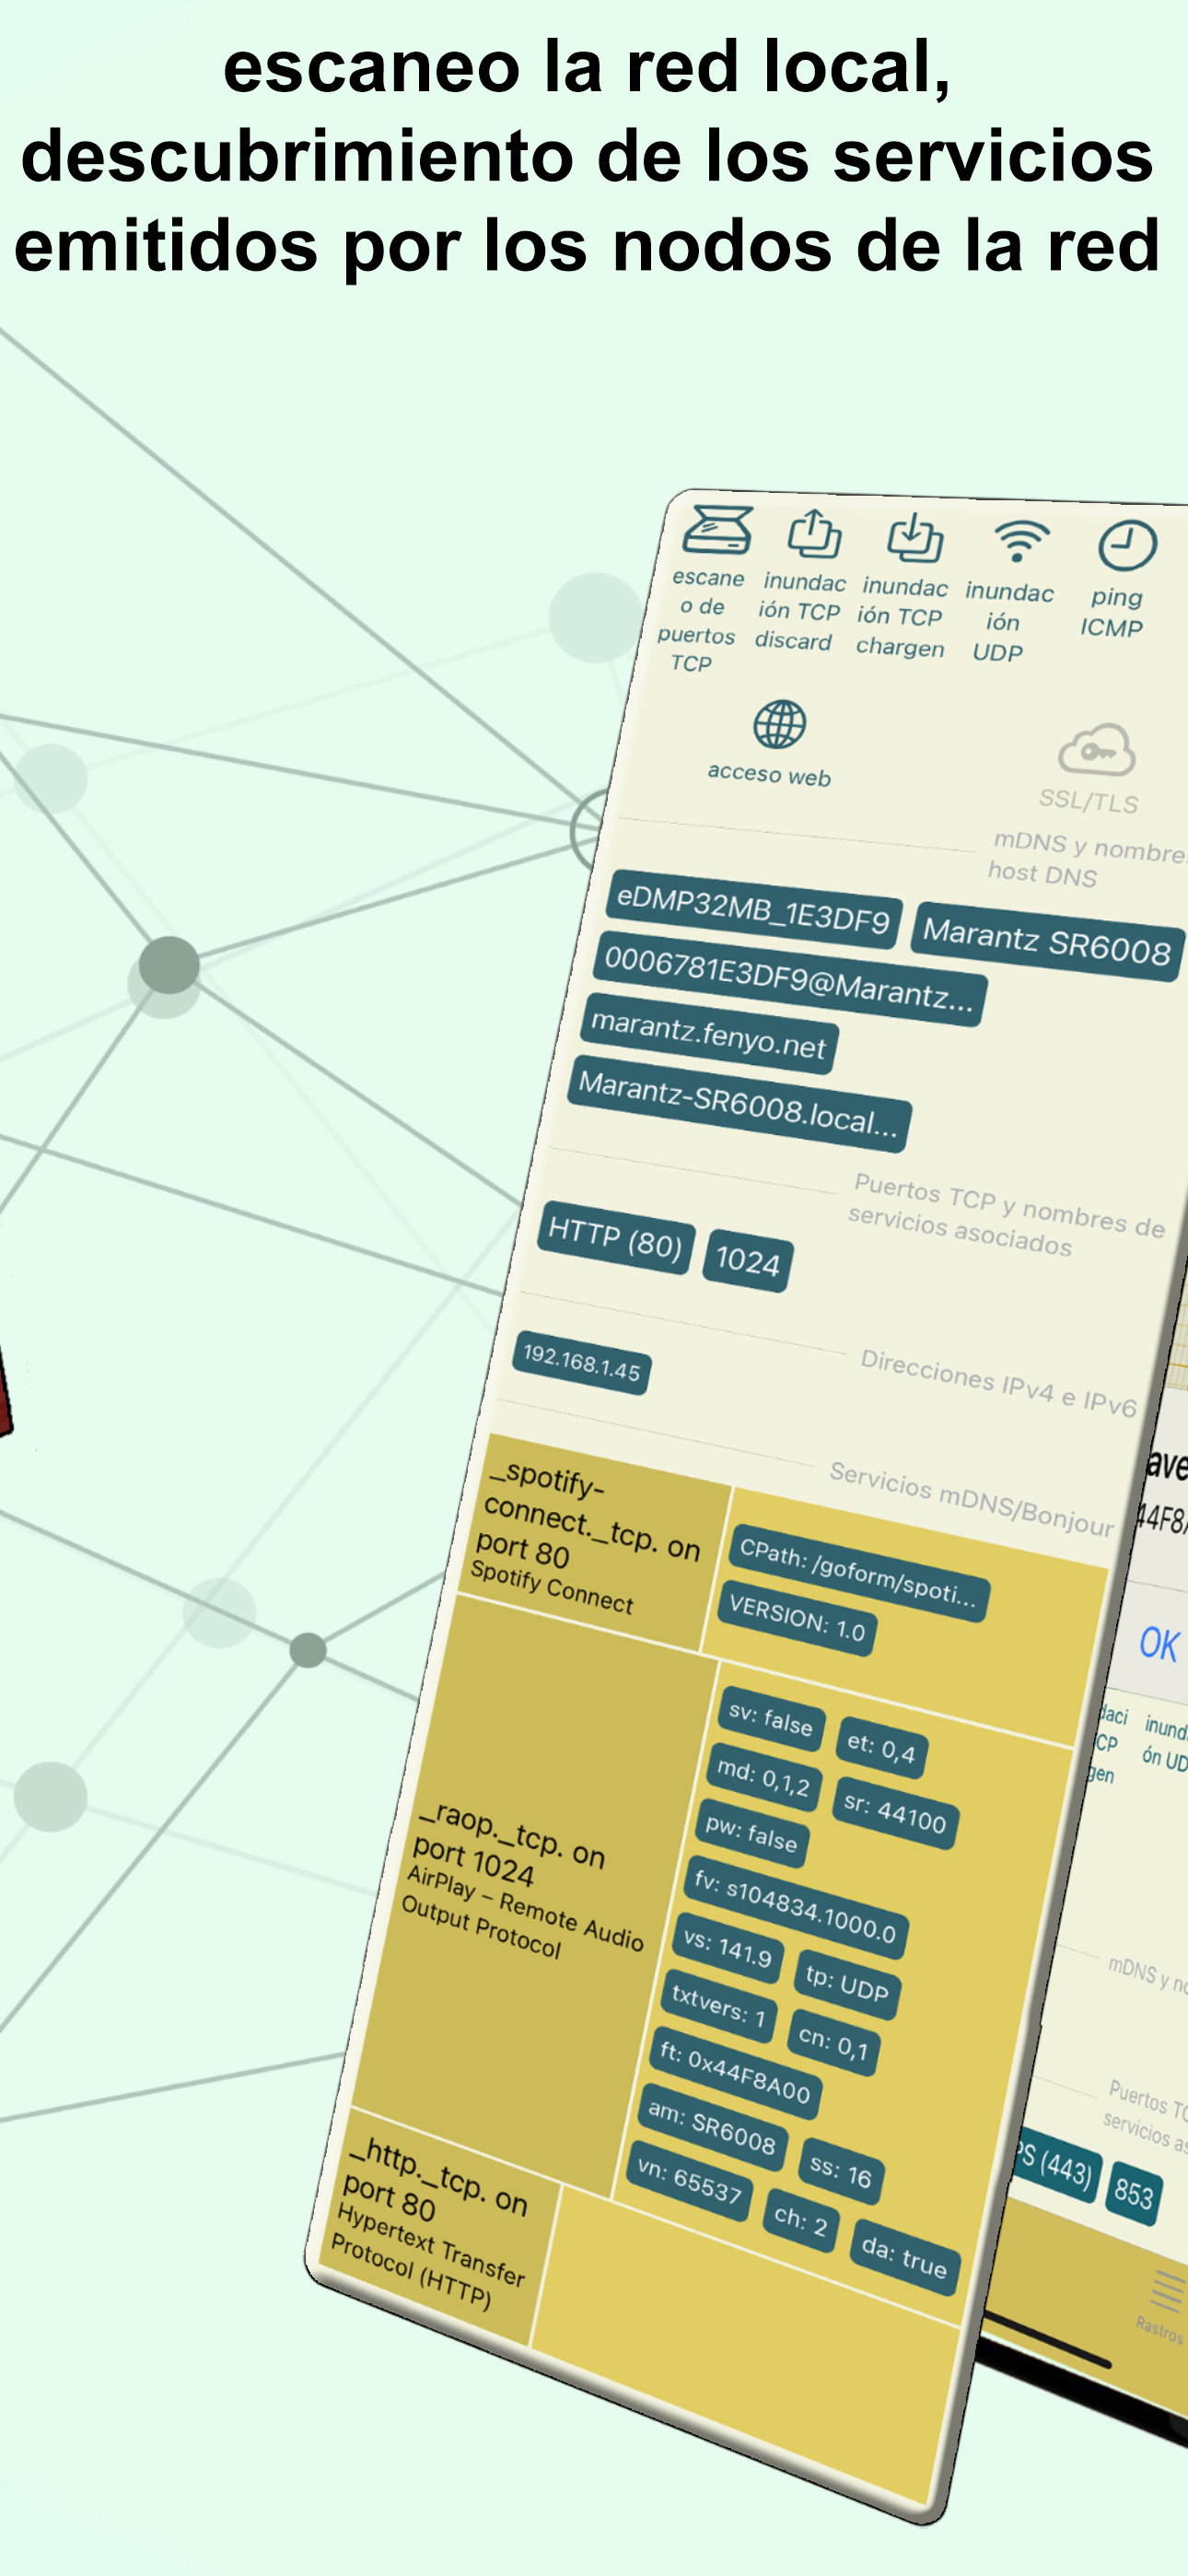Launch TCP discard flood icon
The height and width of the screenshot is (2576, 1188).
(815, 534)
